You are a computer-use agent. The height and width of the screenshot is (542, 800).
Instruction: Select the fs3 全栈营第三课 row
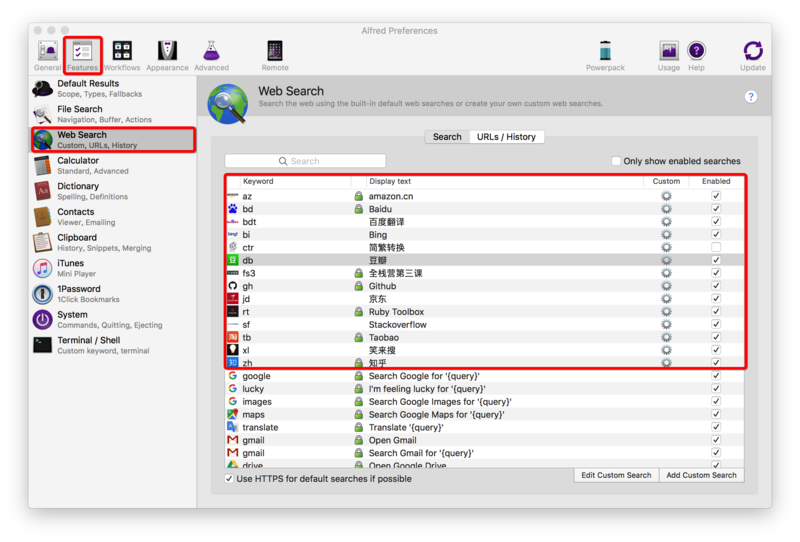pos(485,273)
